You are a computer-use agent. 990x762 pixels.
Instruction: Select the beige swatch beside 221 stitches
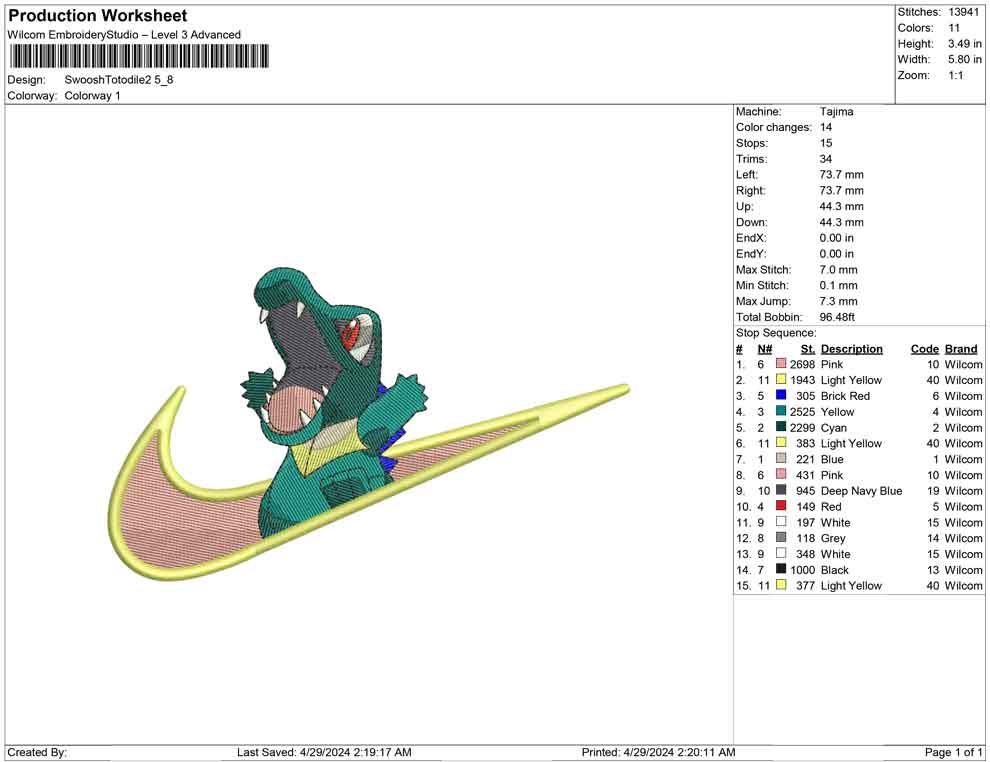[781, 458]
